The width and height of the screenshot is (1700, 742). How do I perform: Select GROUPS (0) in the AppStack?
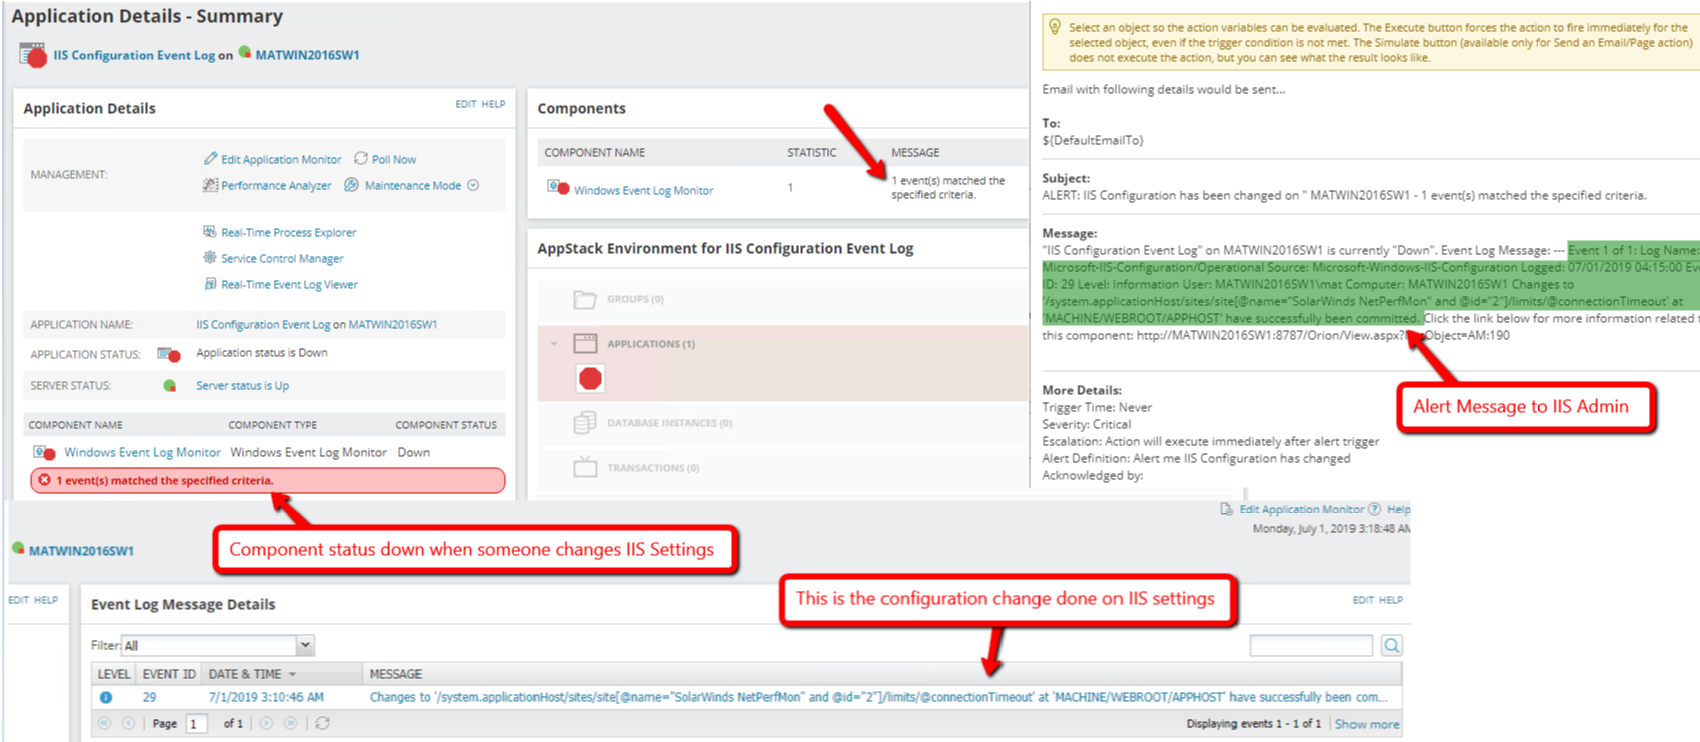635,299
